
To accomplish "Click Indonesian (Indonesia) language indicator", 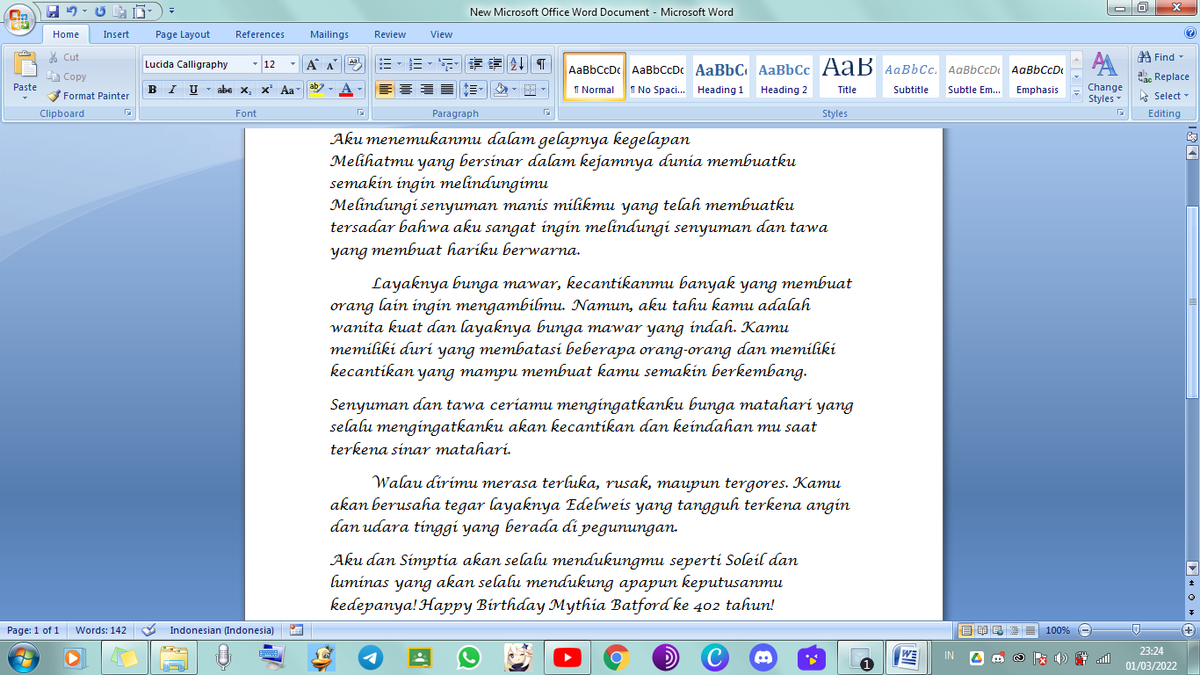I will (x=222, y=630).
